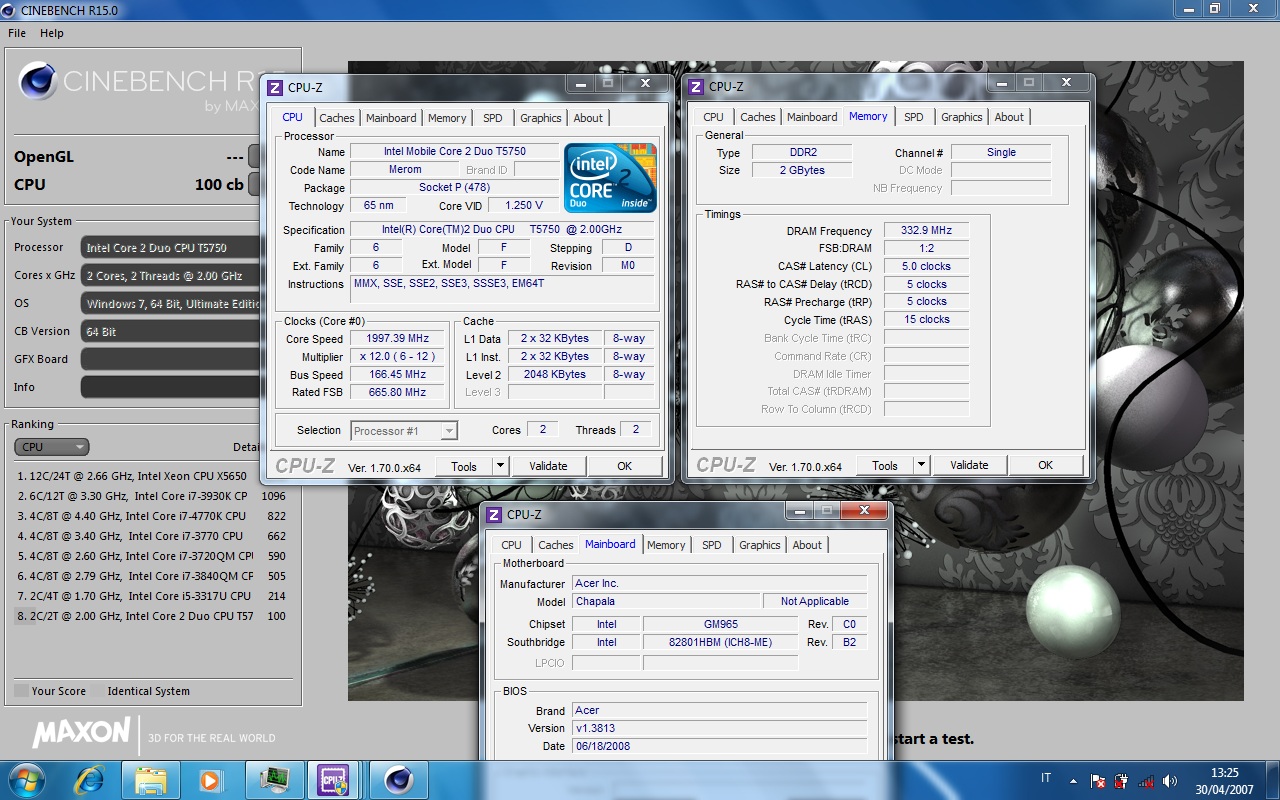
Task: Click the Info field under Your System
Action: pyautogui.click(x=170, y=387)
